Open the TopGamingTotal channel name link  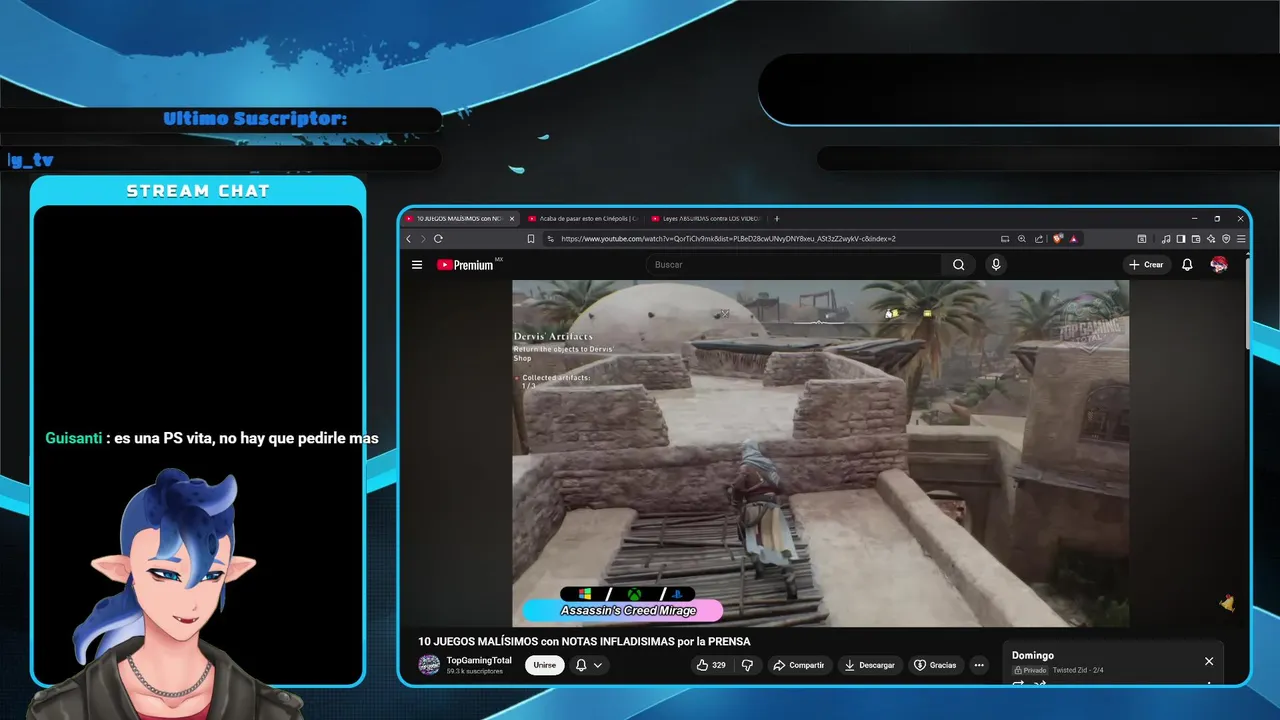tap(479, 661)
